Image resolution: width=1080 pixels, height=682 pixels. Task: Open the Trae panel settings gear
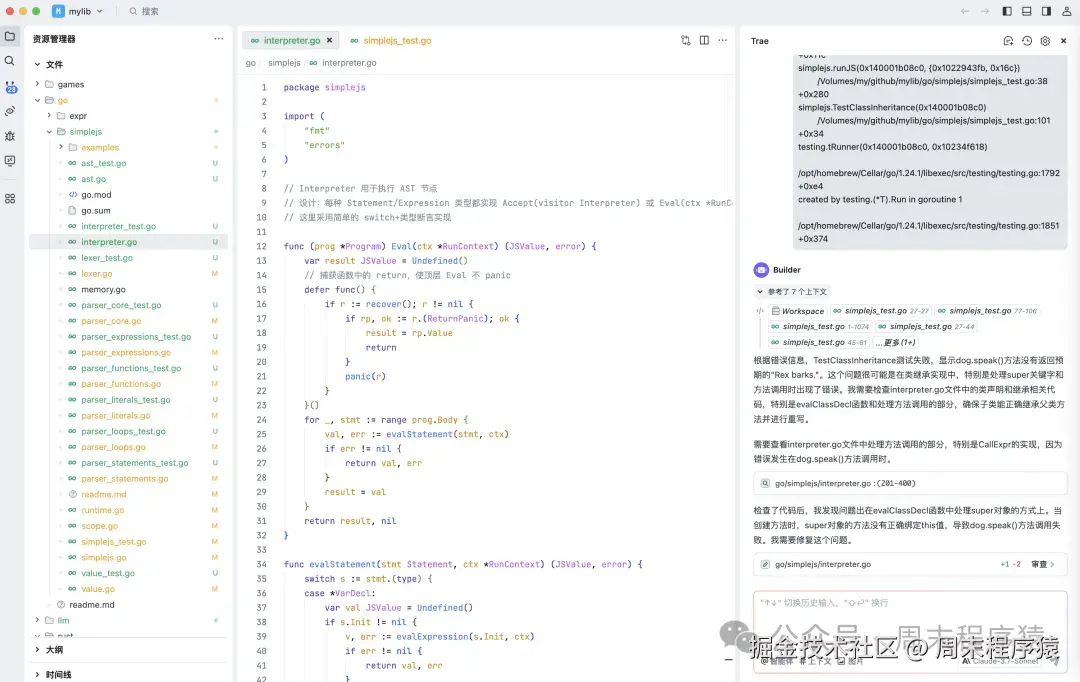click(x=1045, y=41)
